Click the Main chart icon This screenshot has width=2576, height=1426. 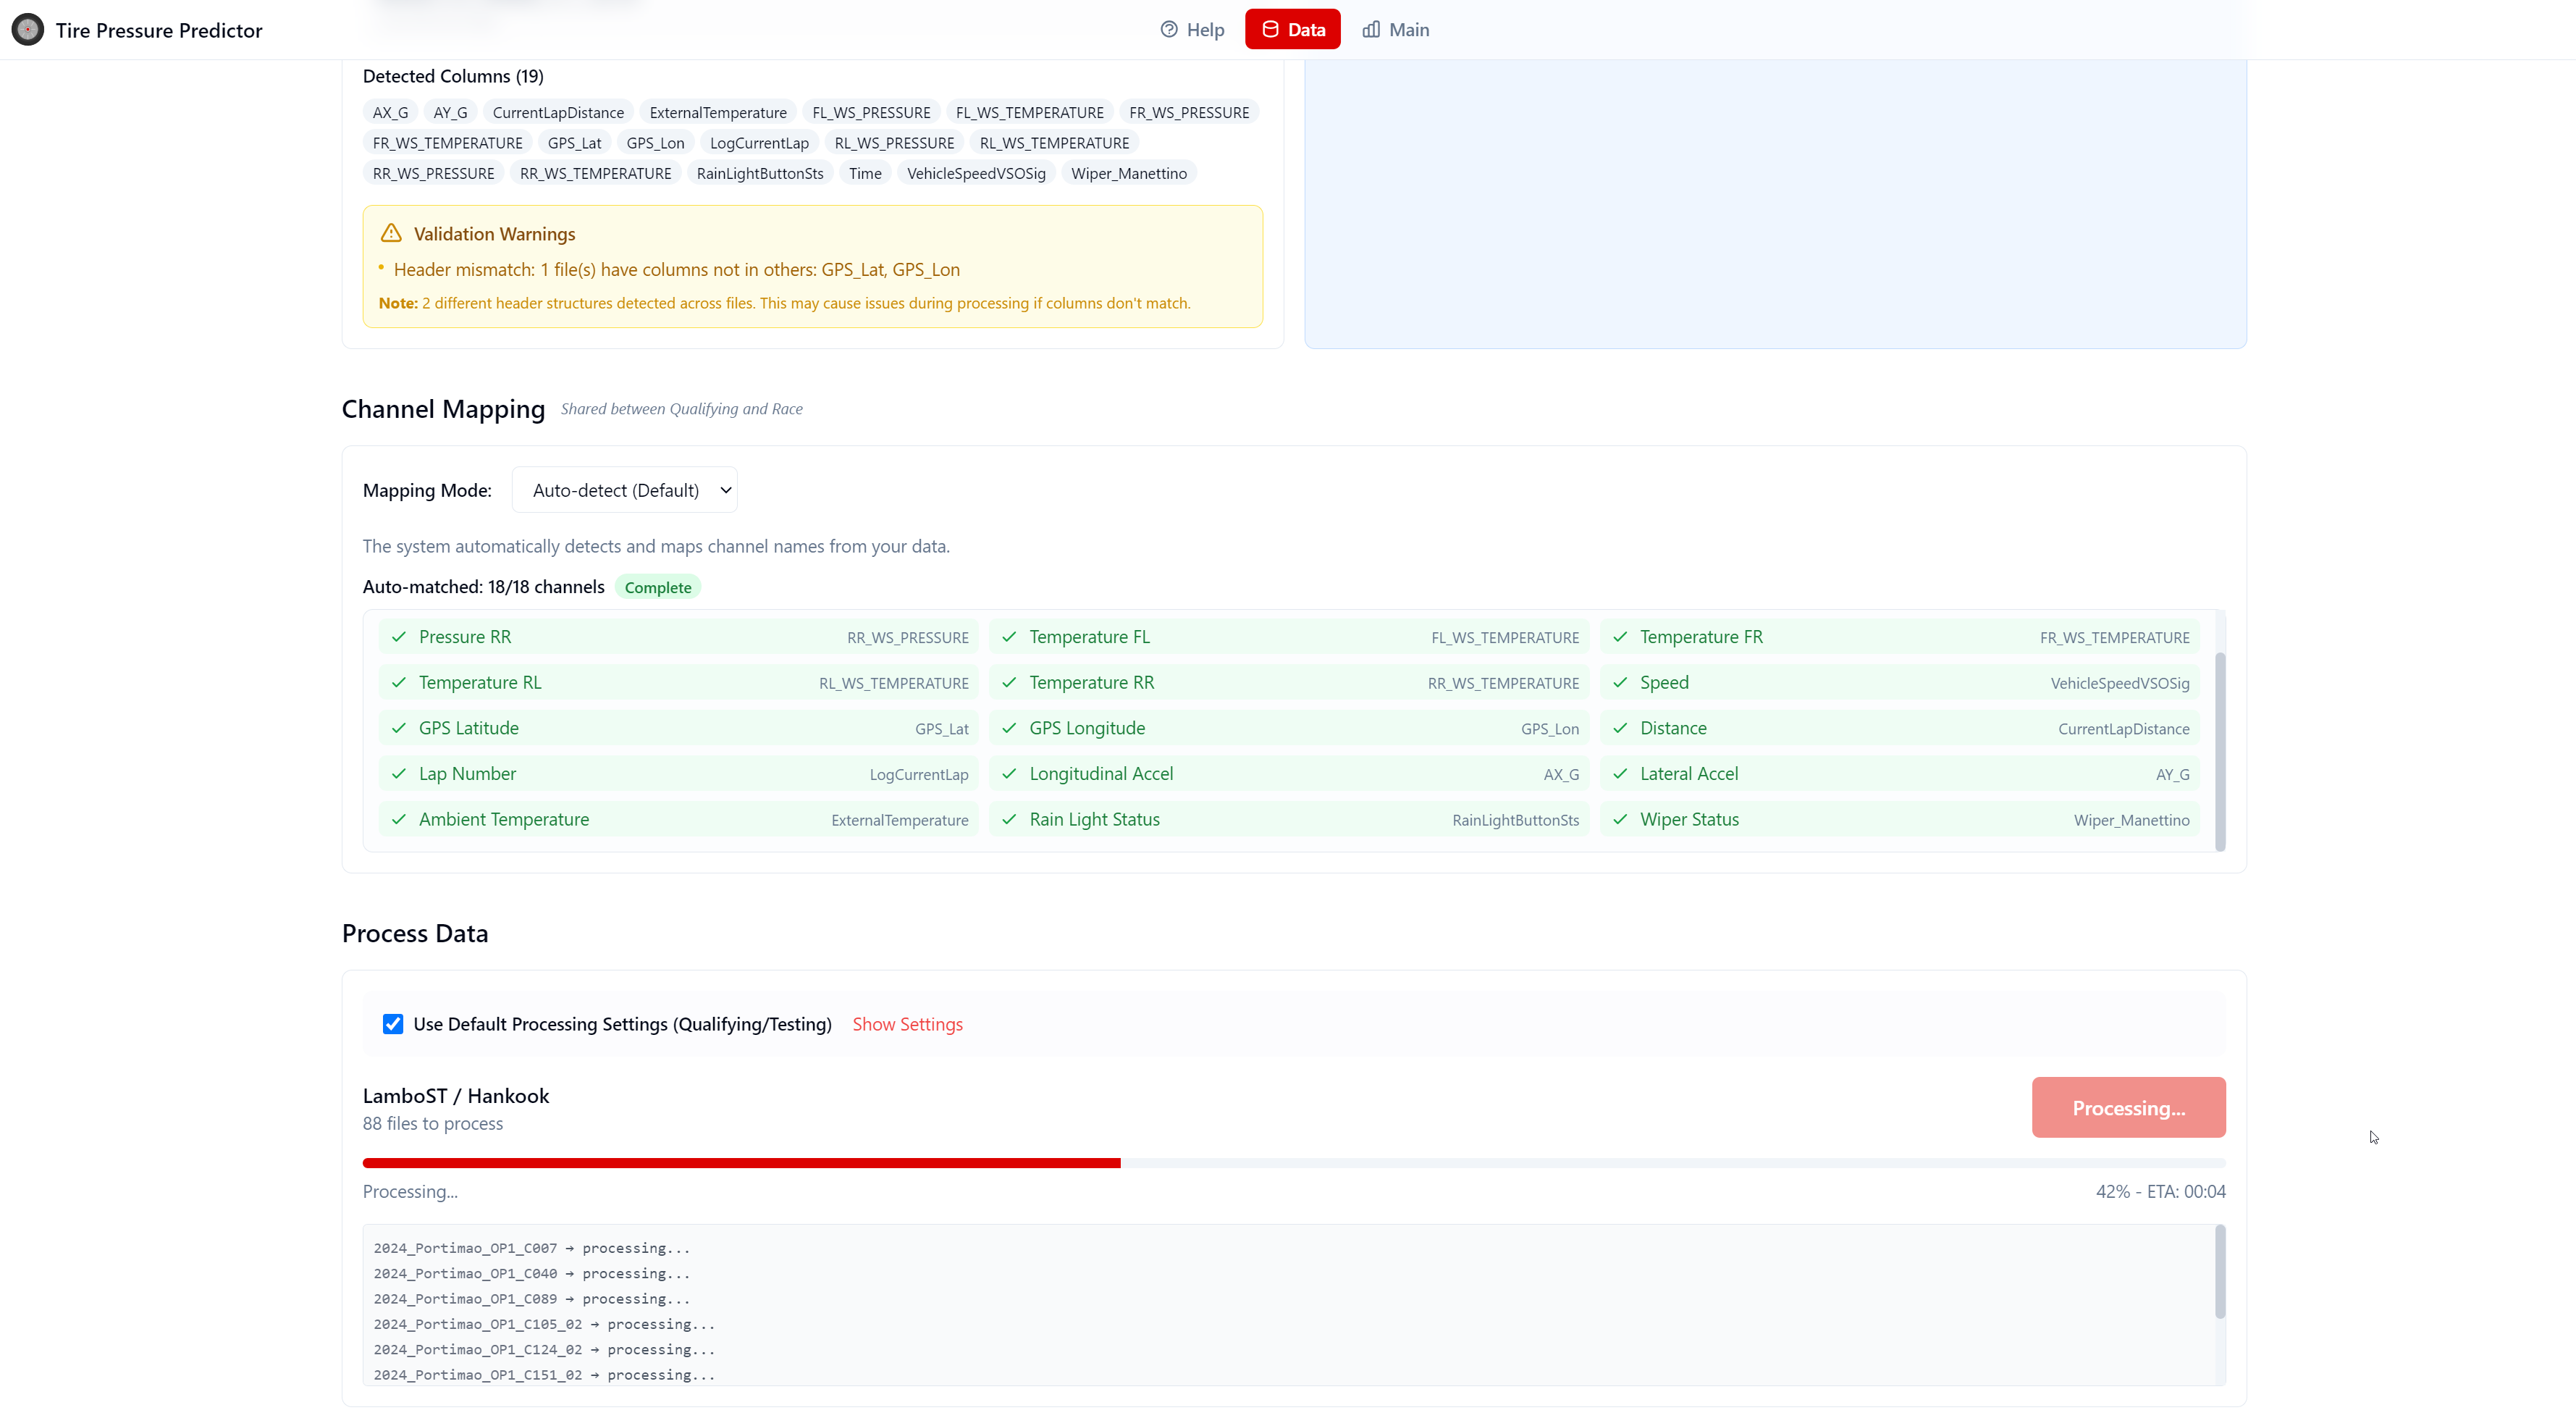(1370, 29)
